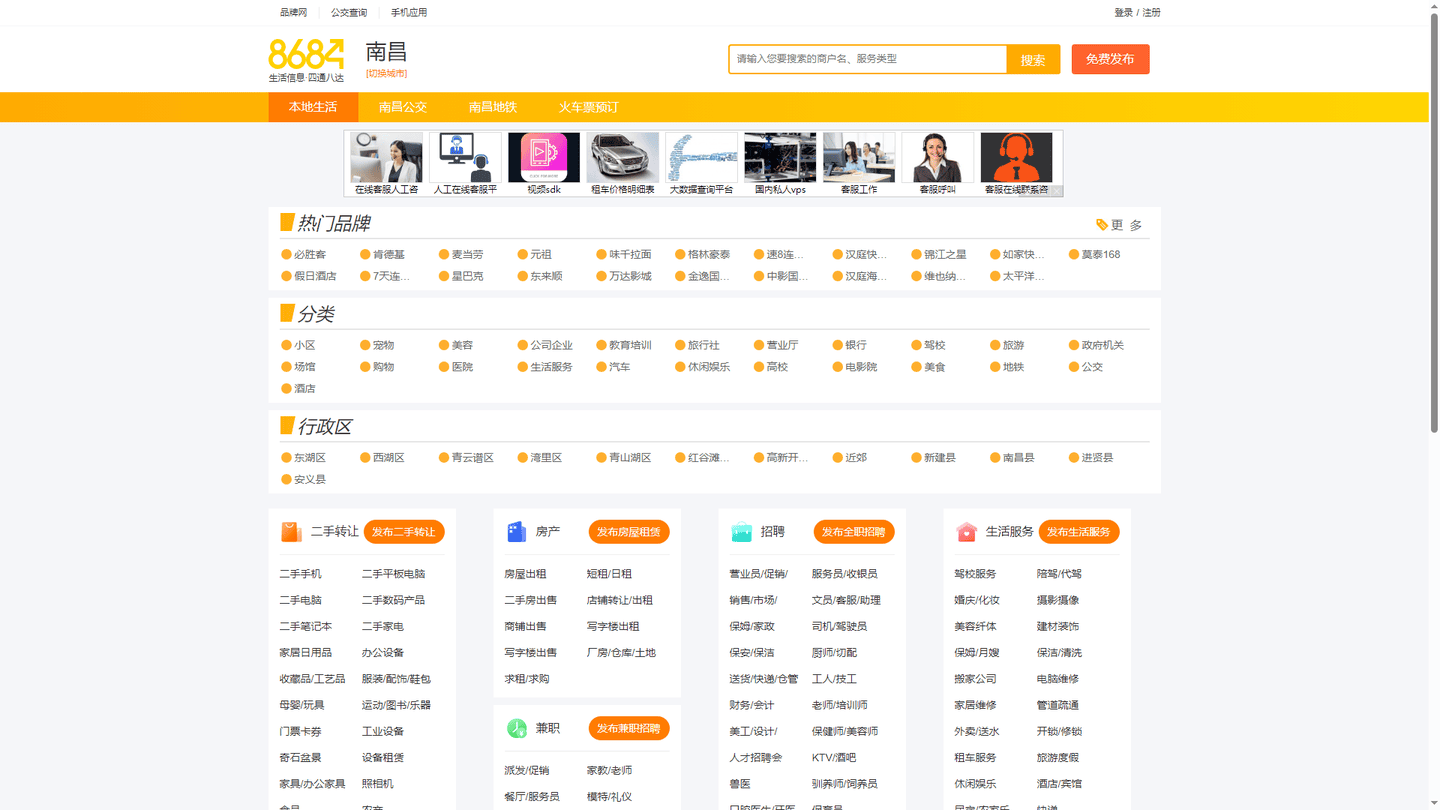The image size is (1440, 810).
Task: Open the 店铺转让/出租 listing link
Action: tap(620, 600)
